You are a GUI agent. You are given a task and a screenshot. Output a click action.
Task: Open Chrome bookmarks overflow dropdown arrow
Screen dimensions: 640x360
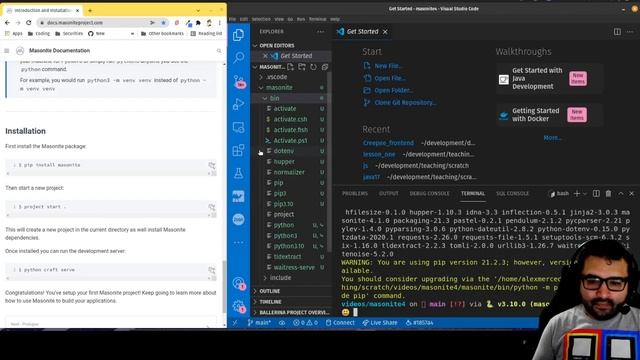[x=132, y=33]
